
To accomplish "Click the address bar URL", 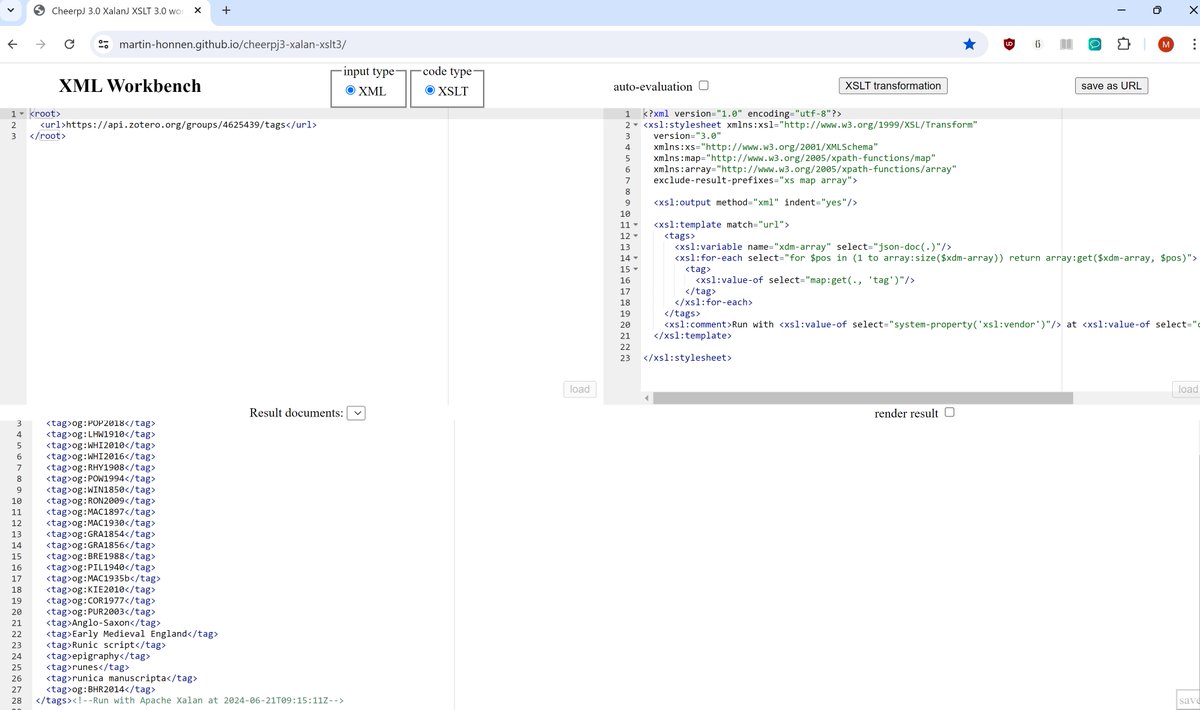I will (x=233, y=44).
